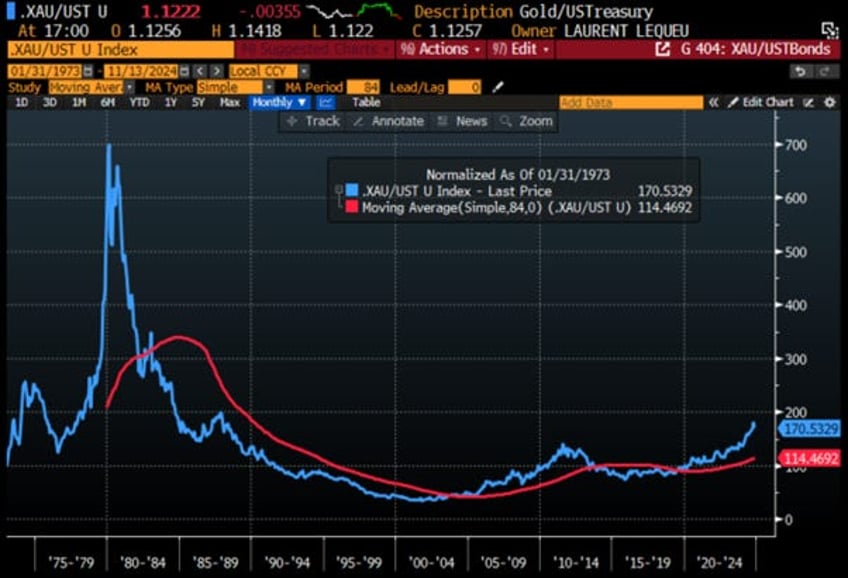Open the Actions menu
The height and width of the screenshot is (578, 848).
(x=440, y=49)
